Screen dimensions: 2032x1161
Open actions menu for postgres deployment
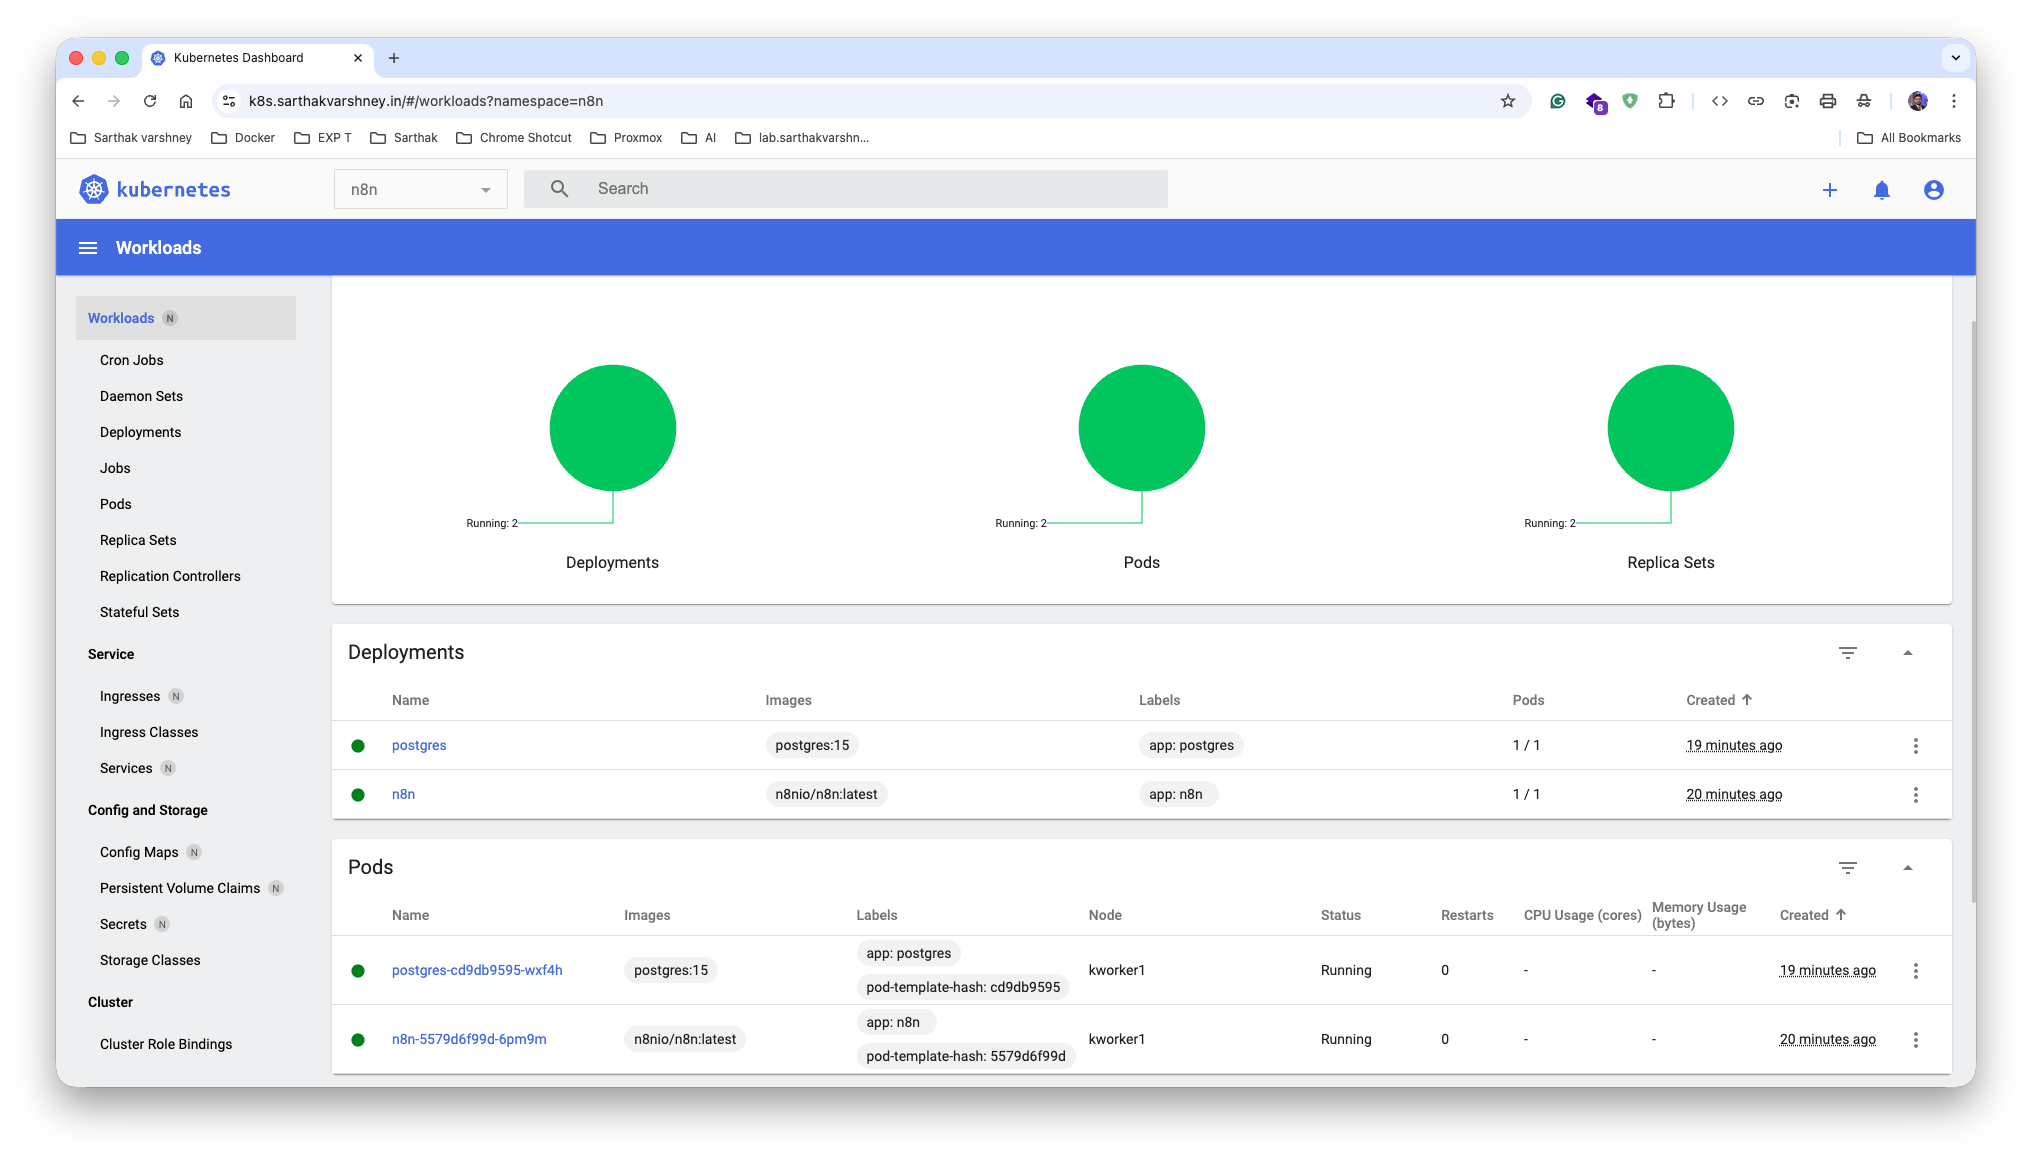tap(1915, 746)
